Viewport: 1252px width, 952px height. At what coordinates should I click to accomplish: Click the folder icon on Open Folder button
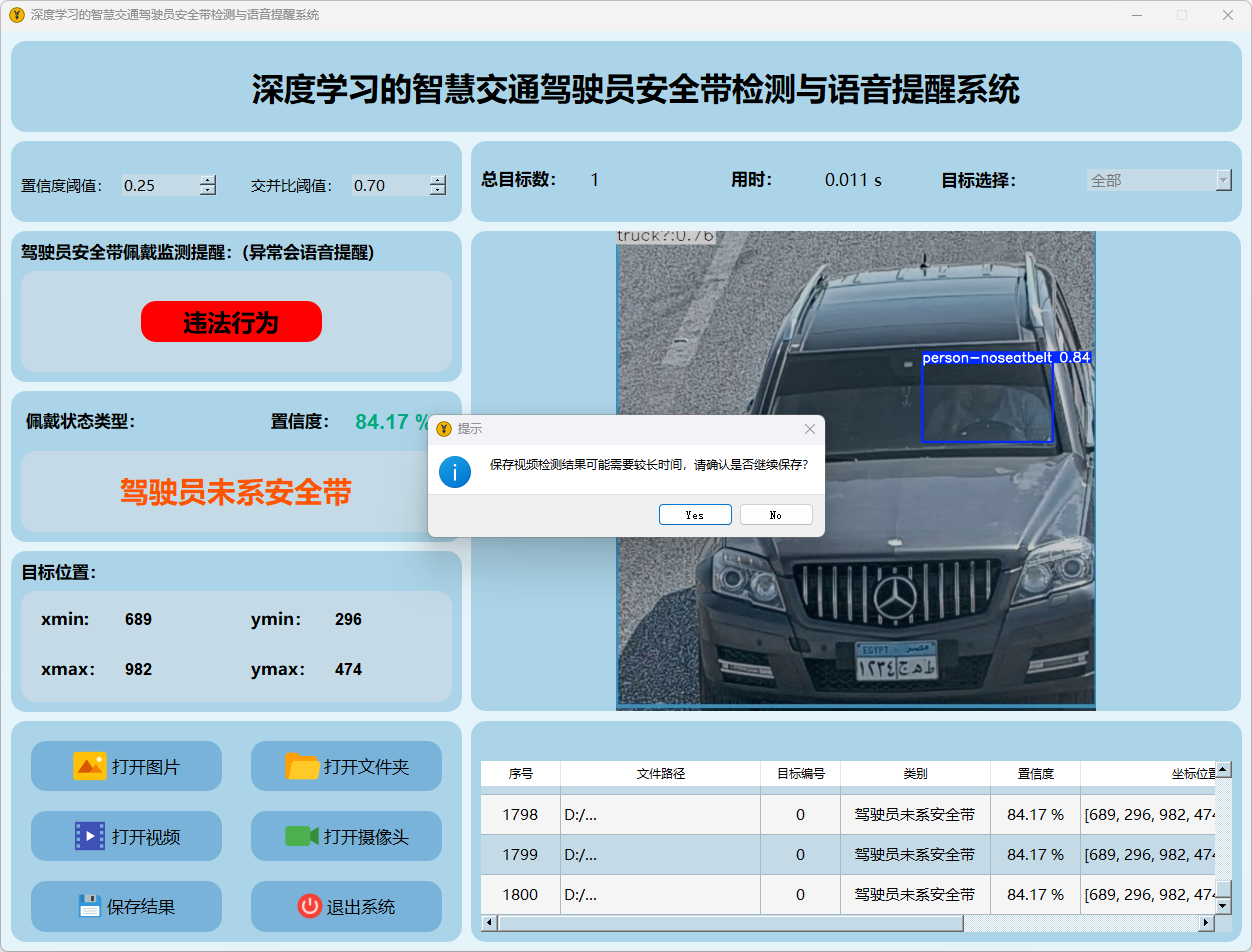(302, 766)
